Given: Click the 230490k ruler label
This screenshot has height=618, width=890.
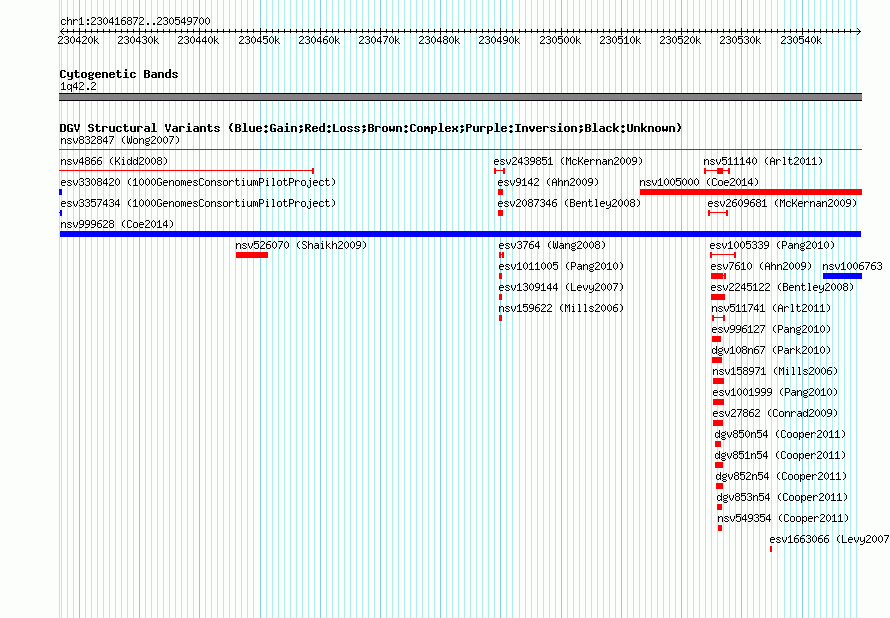Looking at the screenshot, I should click(499, 40).
